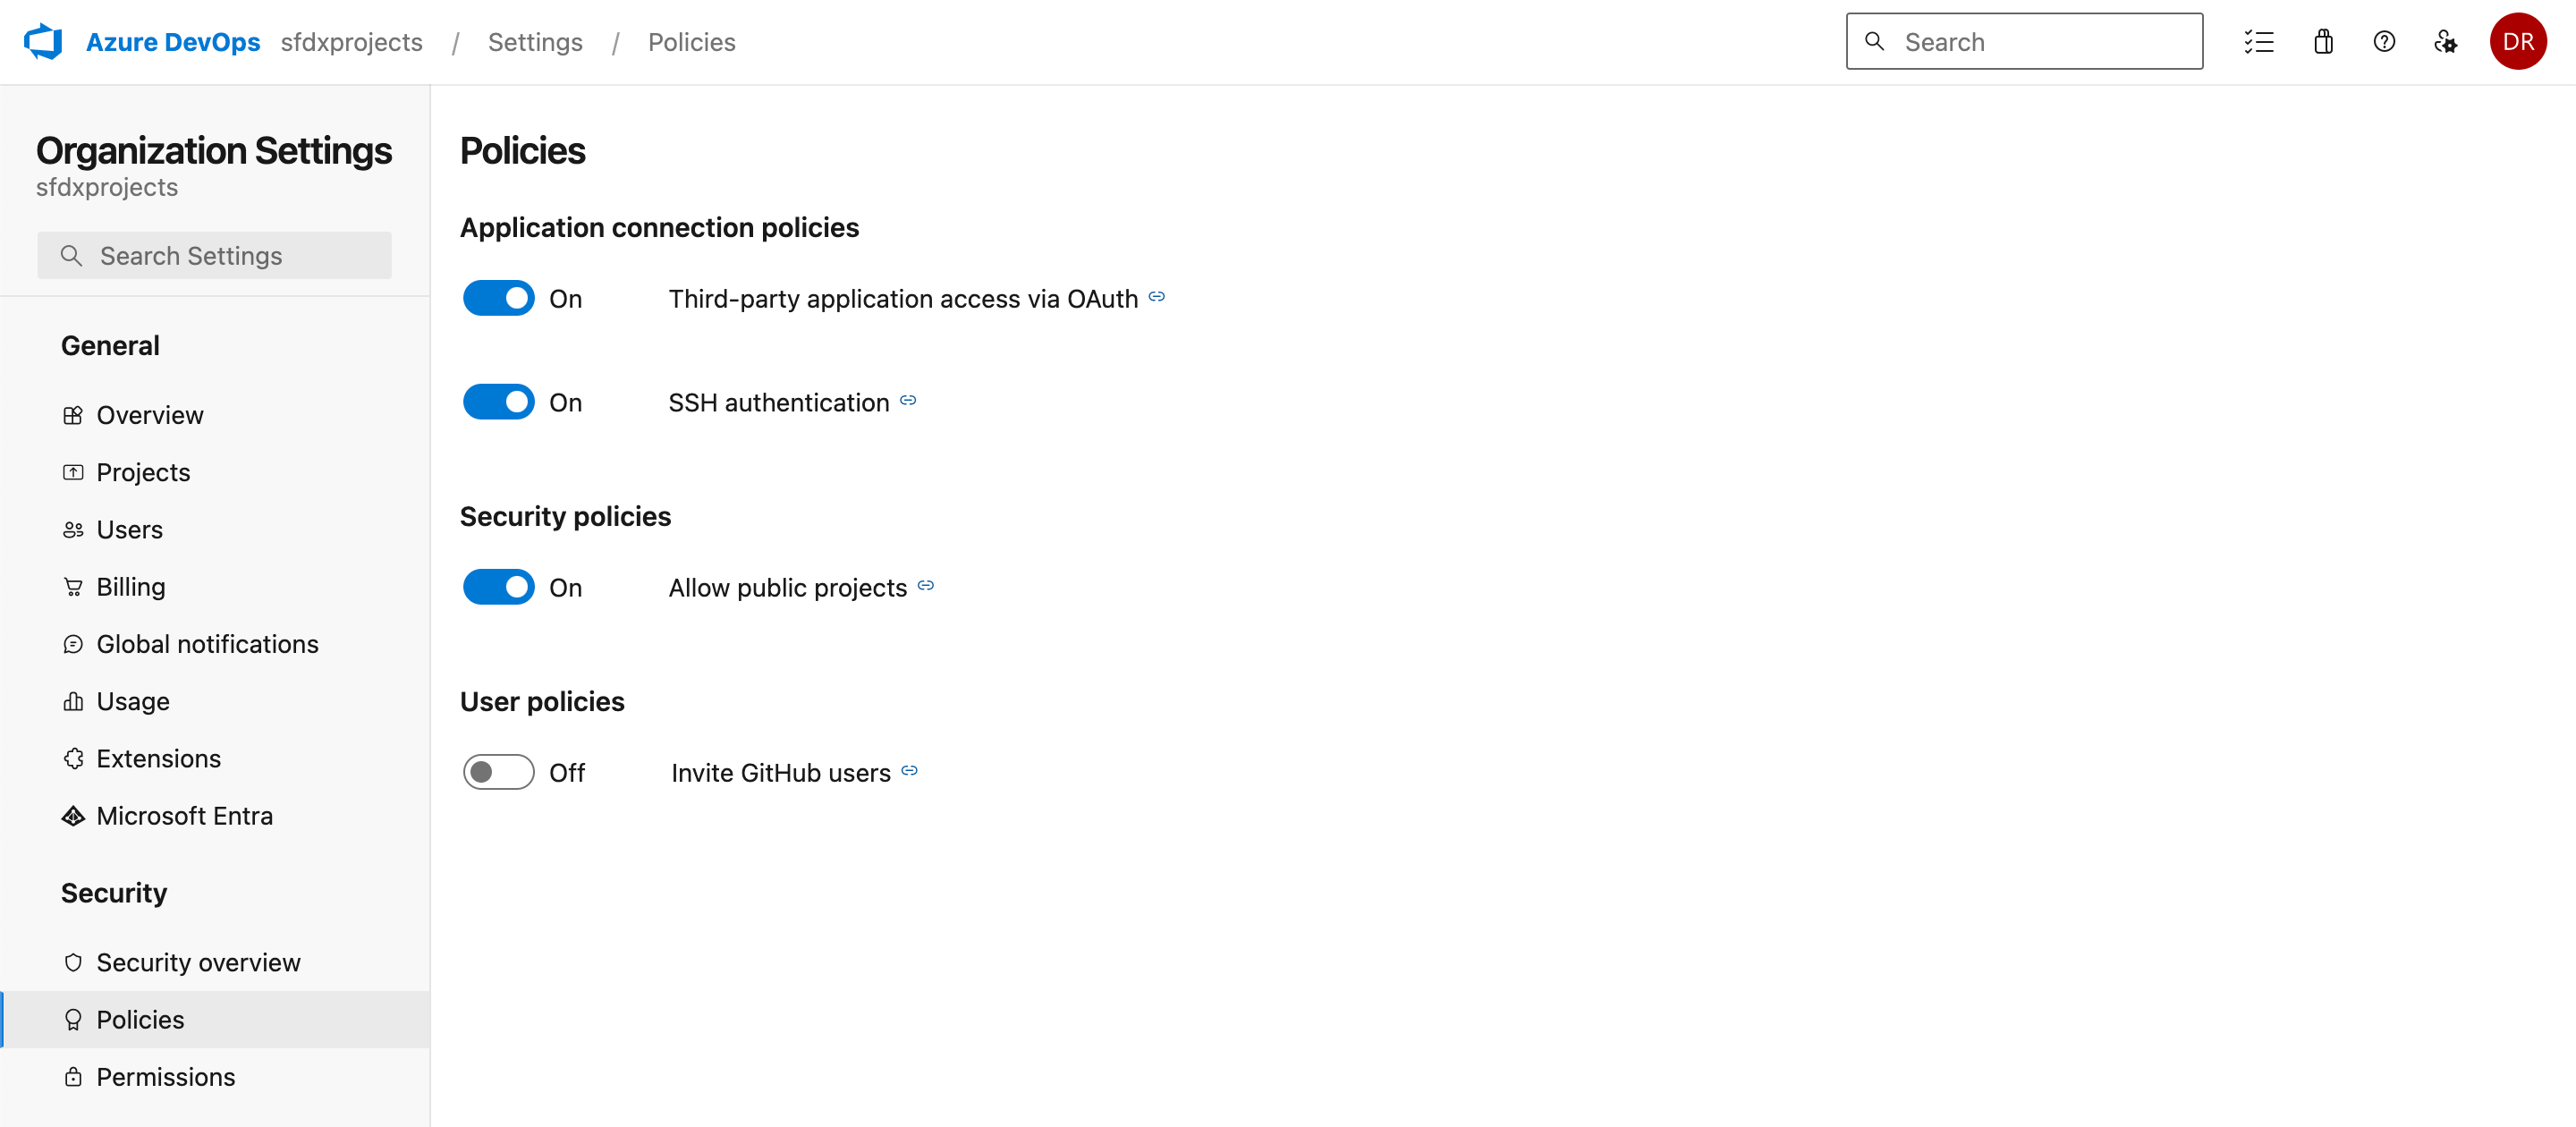
Task: Click the SSH authentication link icon
Action: (908, 401)
